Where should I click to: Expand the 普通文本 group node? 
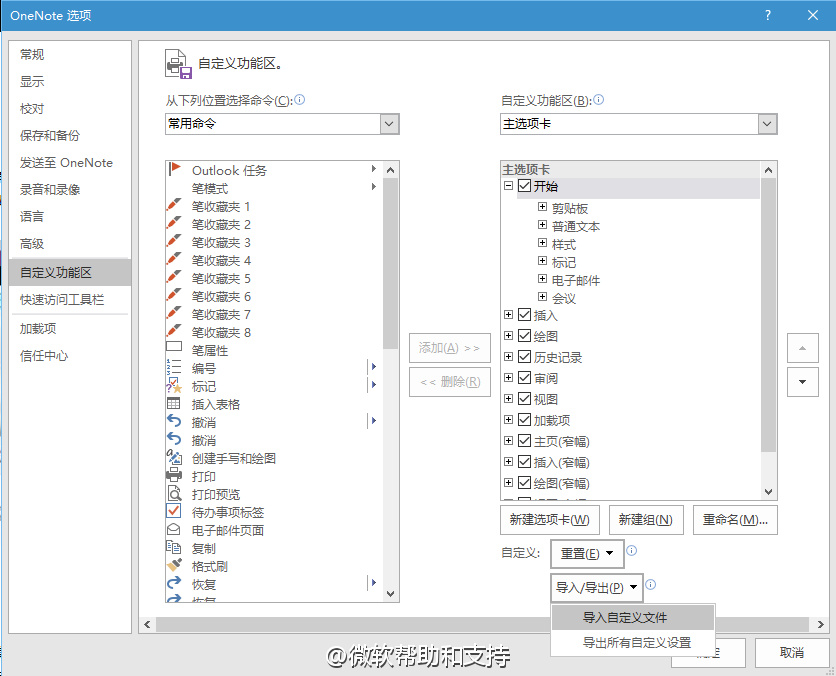click(x=542, y=225)
